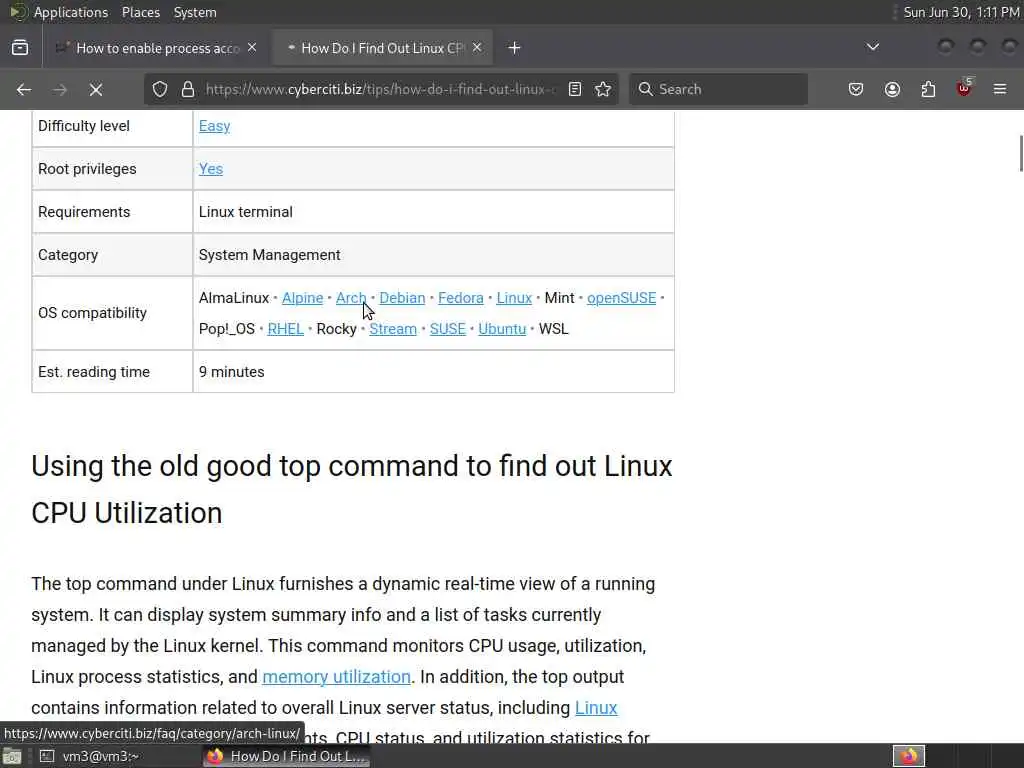Open the tracking protection shield icon

pyautogui.click(x=160, y=89)
